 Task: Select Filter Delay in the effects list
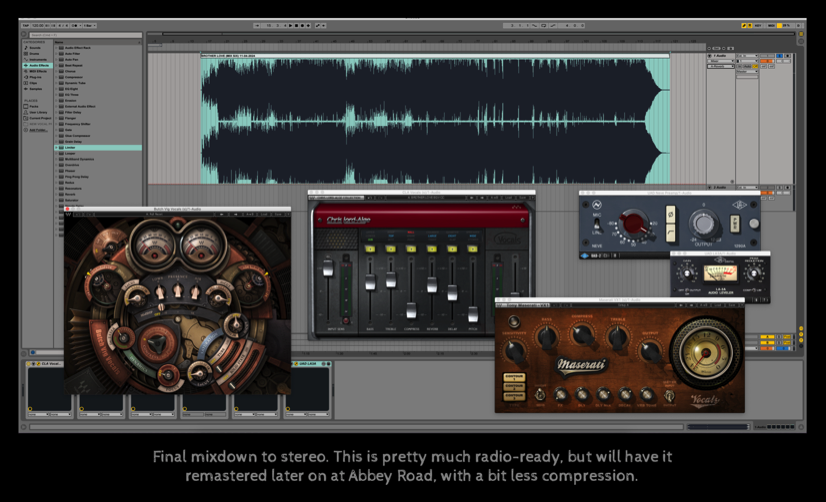click(73, 112)
